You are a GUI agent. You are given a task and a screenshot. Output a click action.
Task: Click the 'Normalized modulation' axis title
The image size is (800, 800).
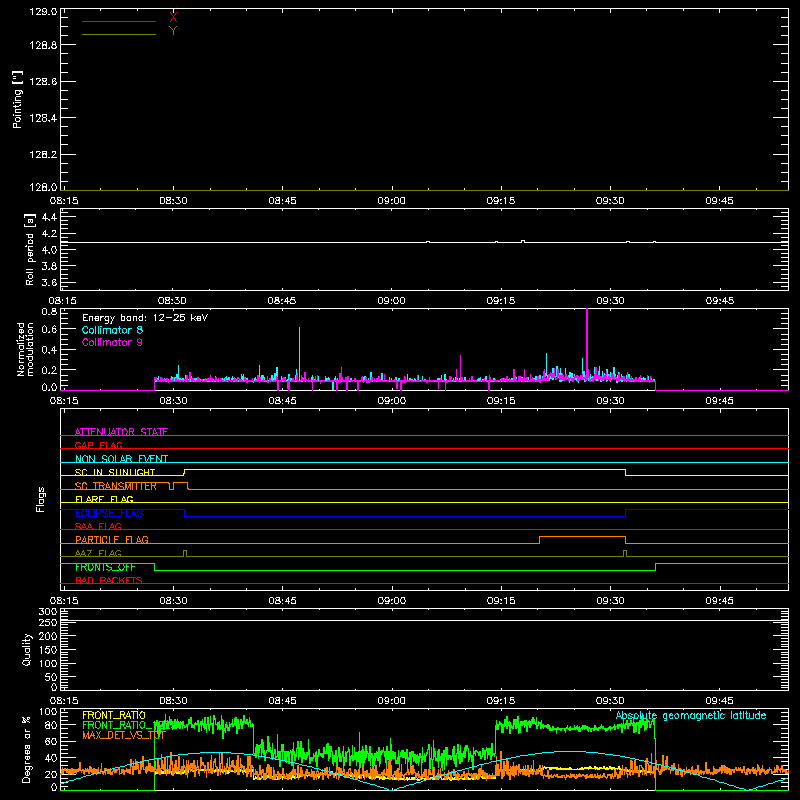click(25, 349)
